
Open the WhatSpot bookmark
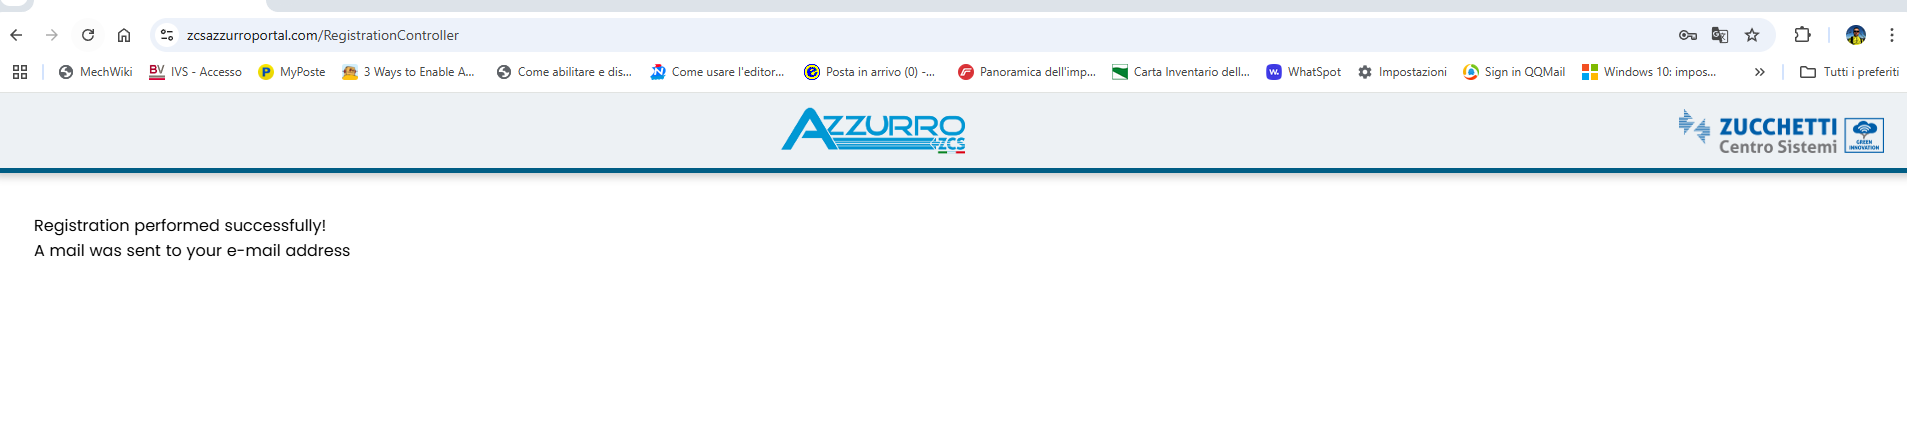pos(1304,72)
